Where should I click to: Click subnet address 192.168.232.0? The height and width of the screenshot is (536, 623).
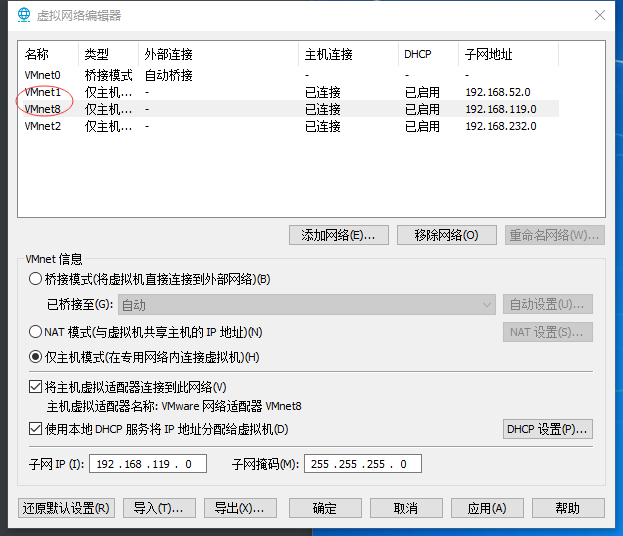501,126
